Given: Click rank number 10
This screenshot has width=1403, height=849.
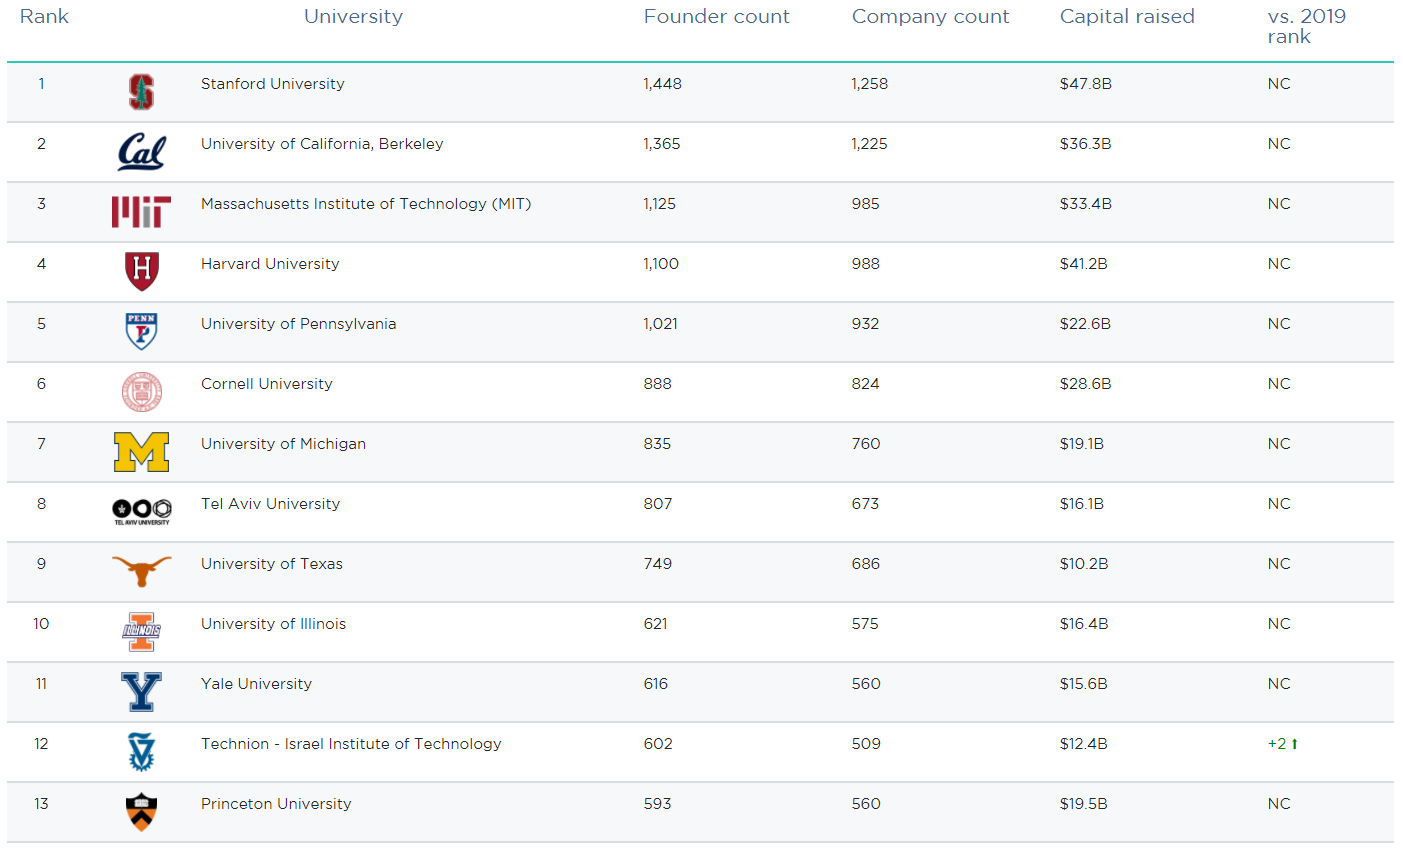Looking at the screenshot, I should tap(41, 624).
